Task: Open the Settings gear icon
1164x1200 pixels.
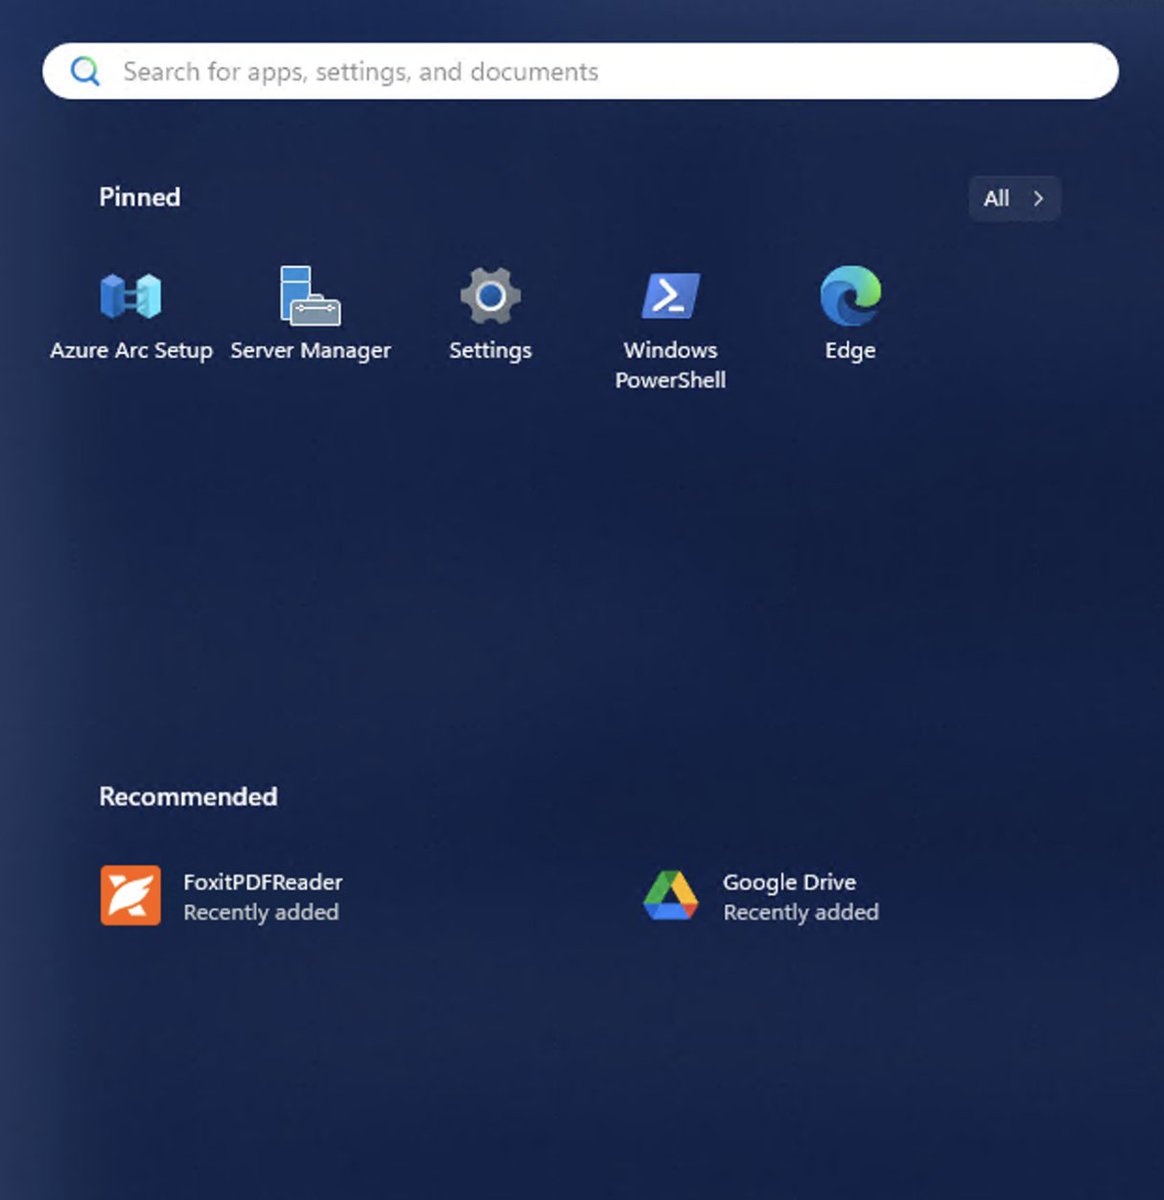Action: coord(490,296)
